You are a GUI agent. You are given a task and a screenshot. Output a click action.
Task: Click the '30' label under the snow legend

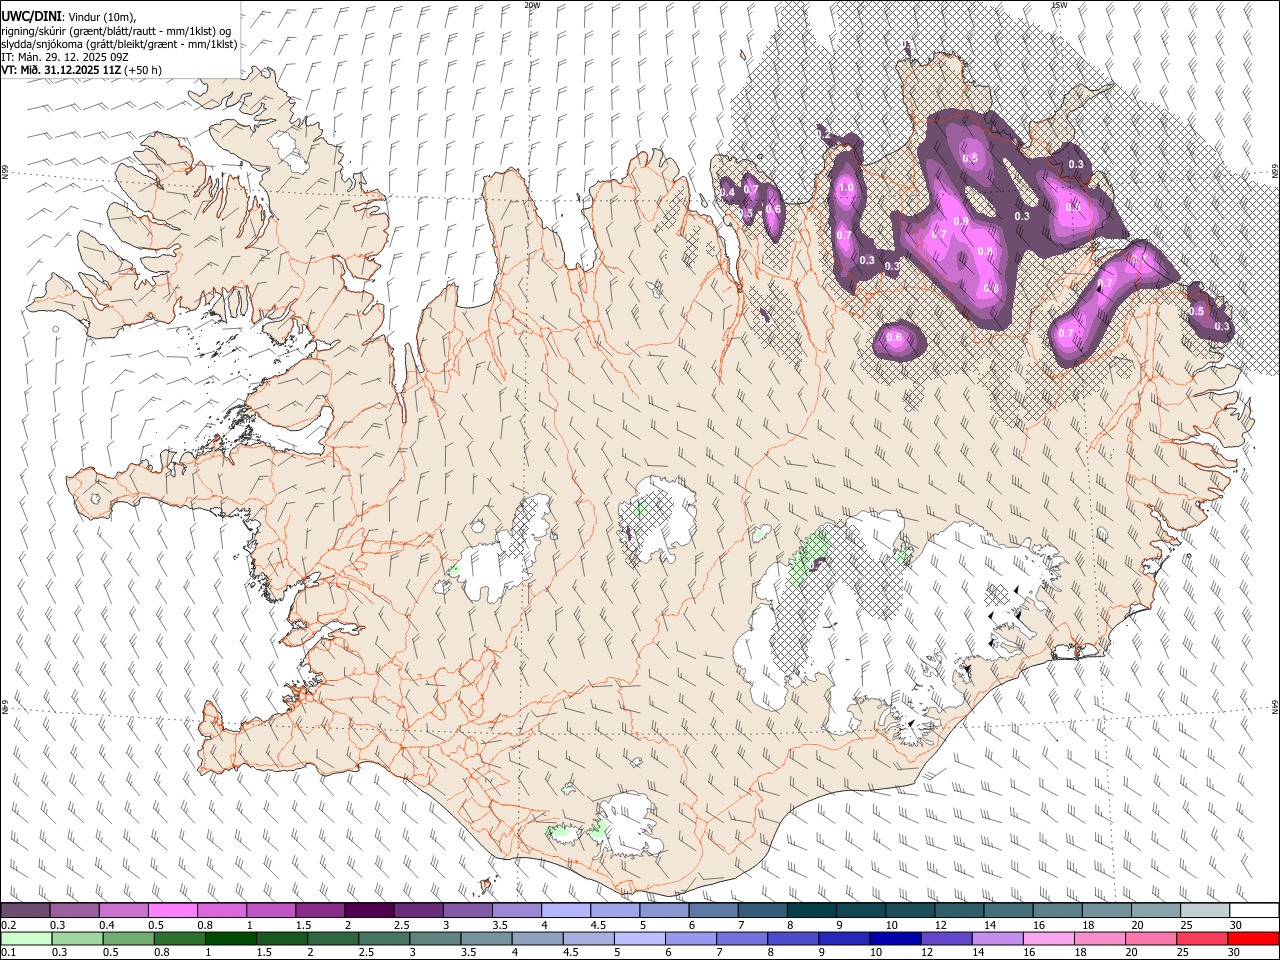pyautogui.click(x=1235, y=925)
